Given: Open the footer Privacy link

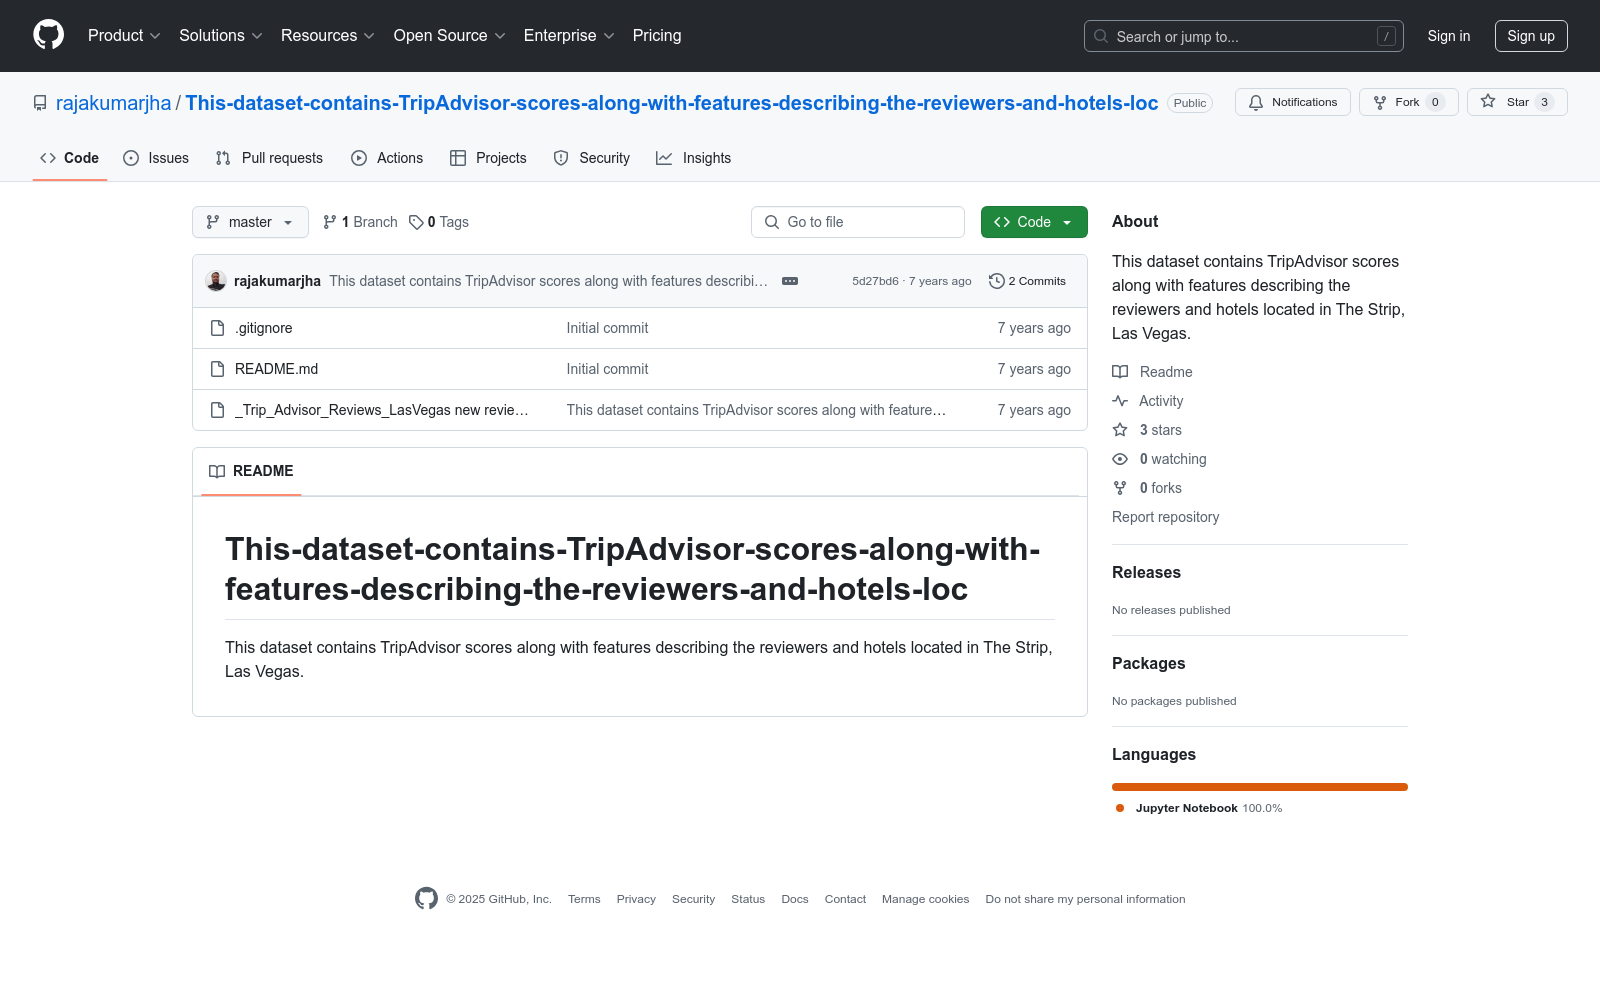Looking at the screenshot, I should coord(636,899).
